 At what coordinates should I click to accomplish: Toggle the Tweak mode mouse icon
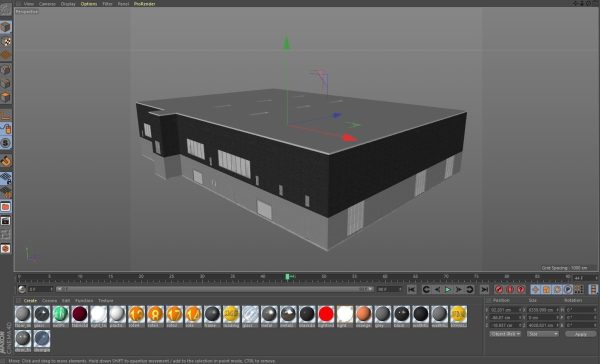[5, 129]
